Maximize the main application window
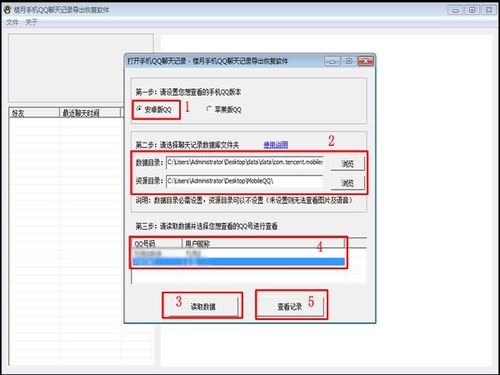The width and height of the screenshot is (500, 375). (472, 10)
